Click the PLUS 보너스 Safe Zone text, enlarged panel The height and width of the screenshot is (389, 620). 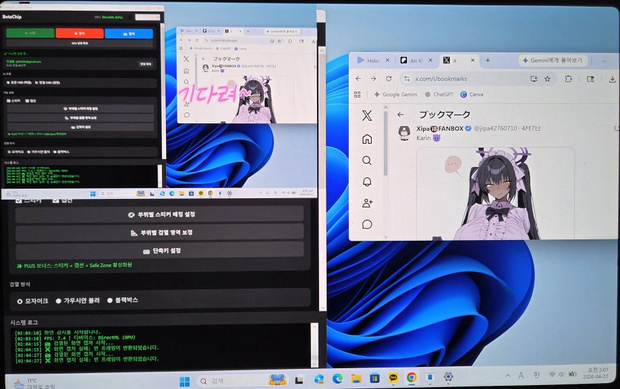[74, 265]
